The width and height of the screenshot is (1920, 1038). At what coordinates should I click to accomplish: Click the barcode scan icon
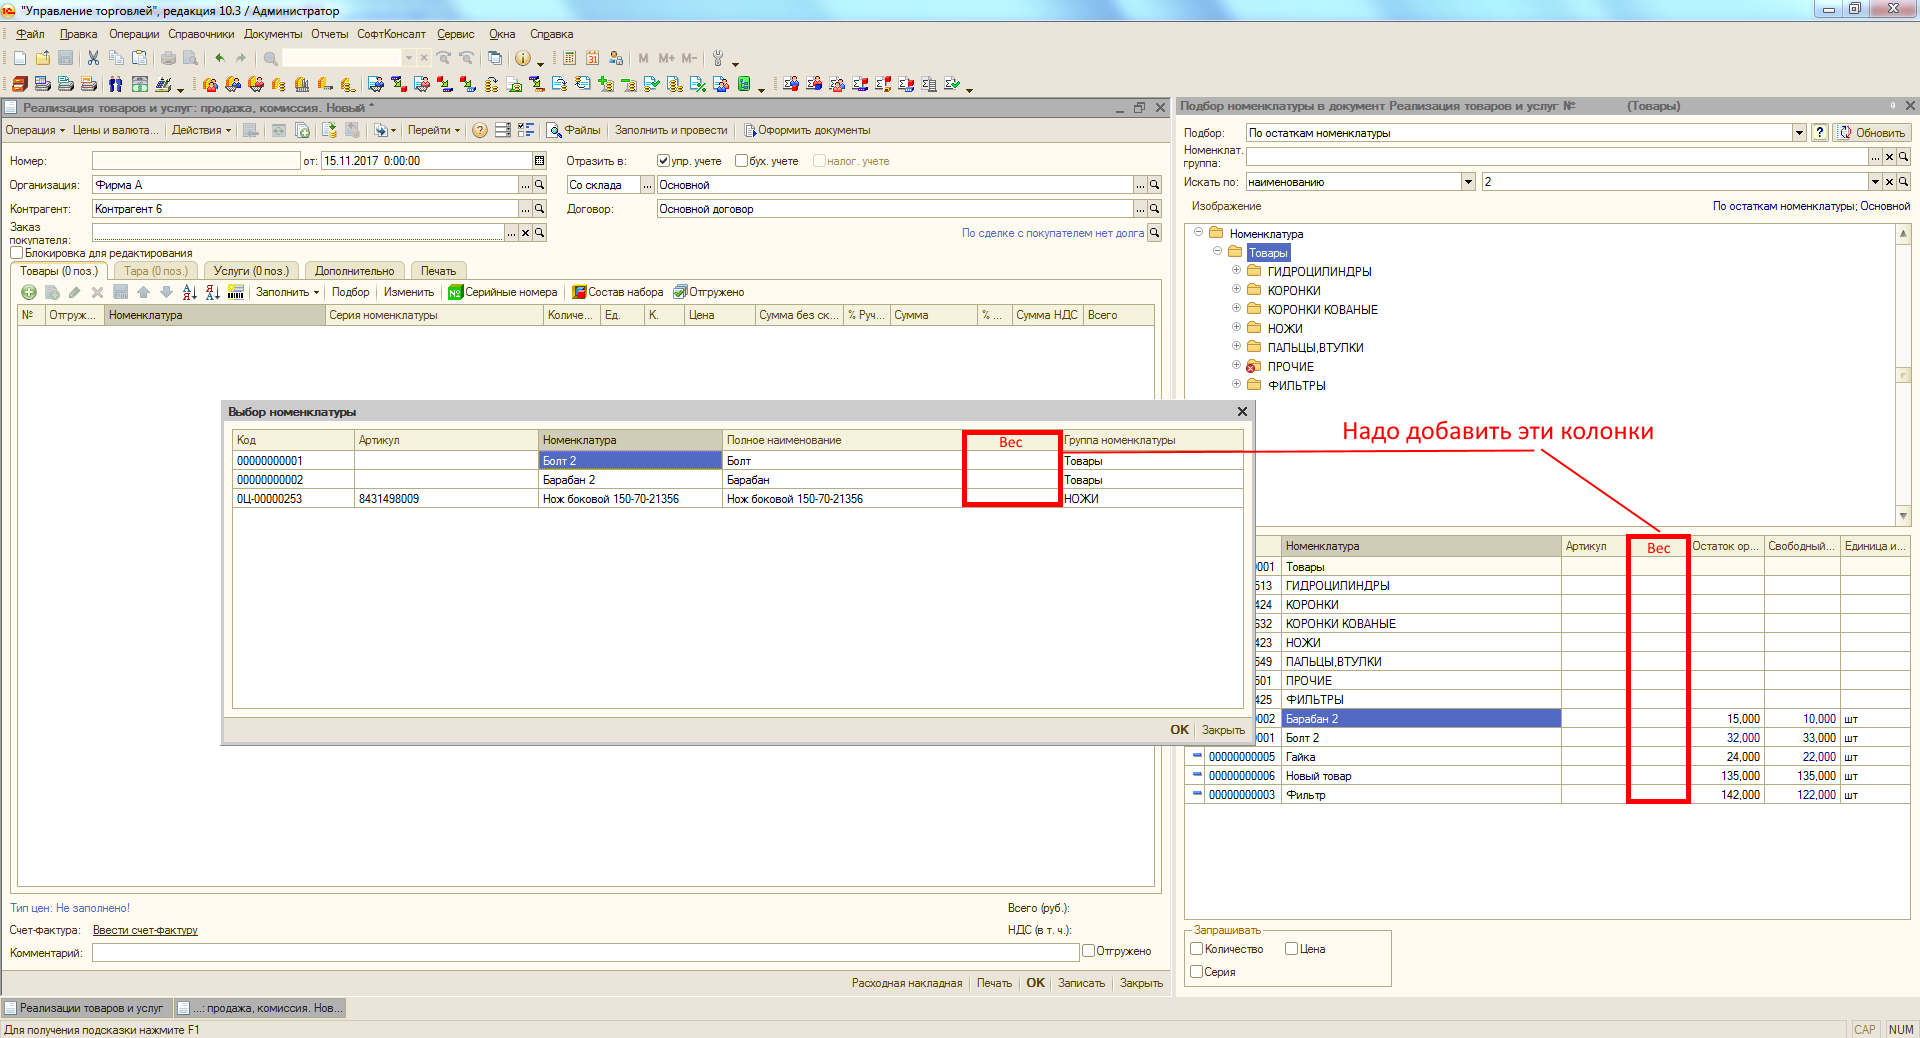[x=236, y=292]
